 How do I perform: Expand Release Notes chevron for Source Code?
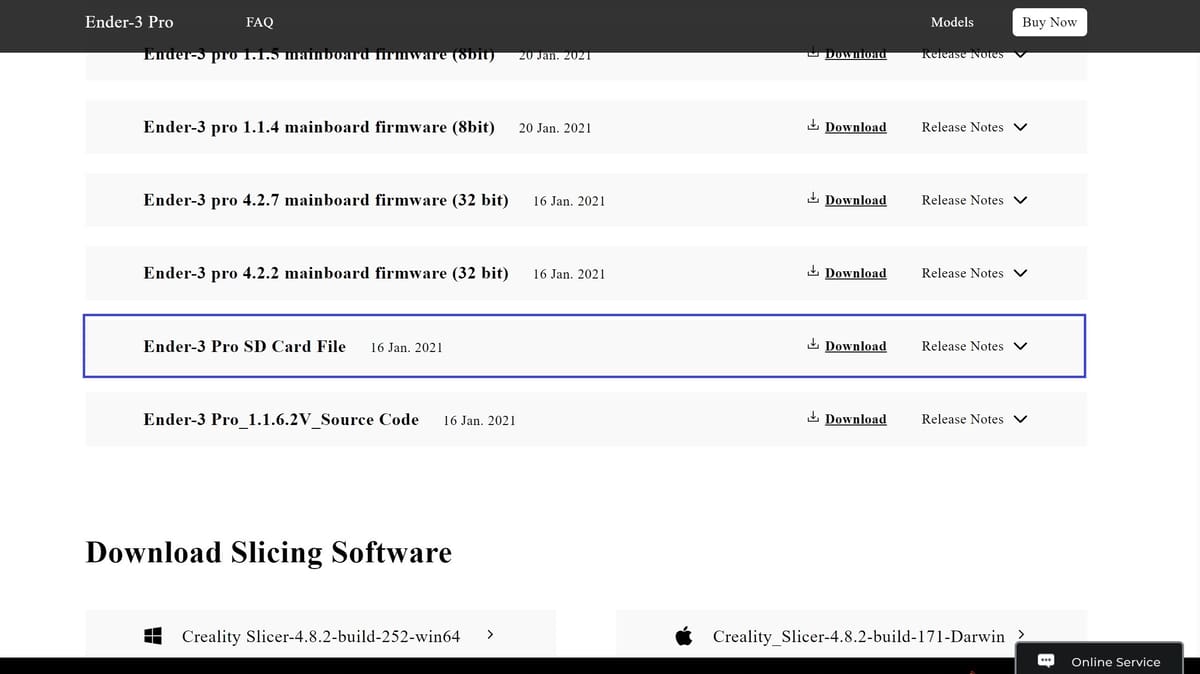(x=1020, y=419)
